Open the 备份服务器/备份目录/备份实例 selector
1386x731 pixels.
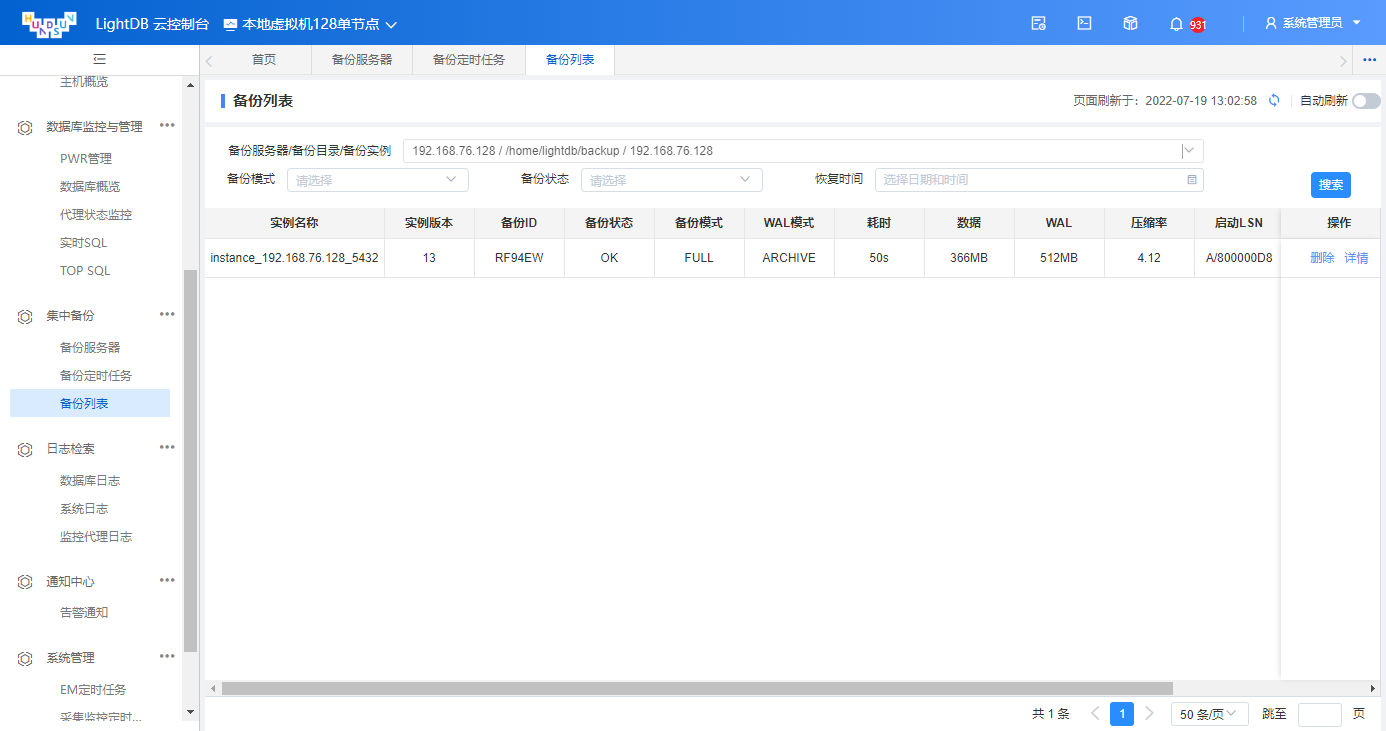(803, 151)
